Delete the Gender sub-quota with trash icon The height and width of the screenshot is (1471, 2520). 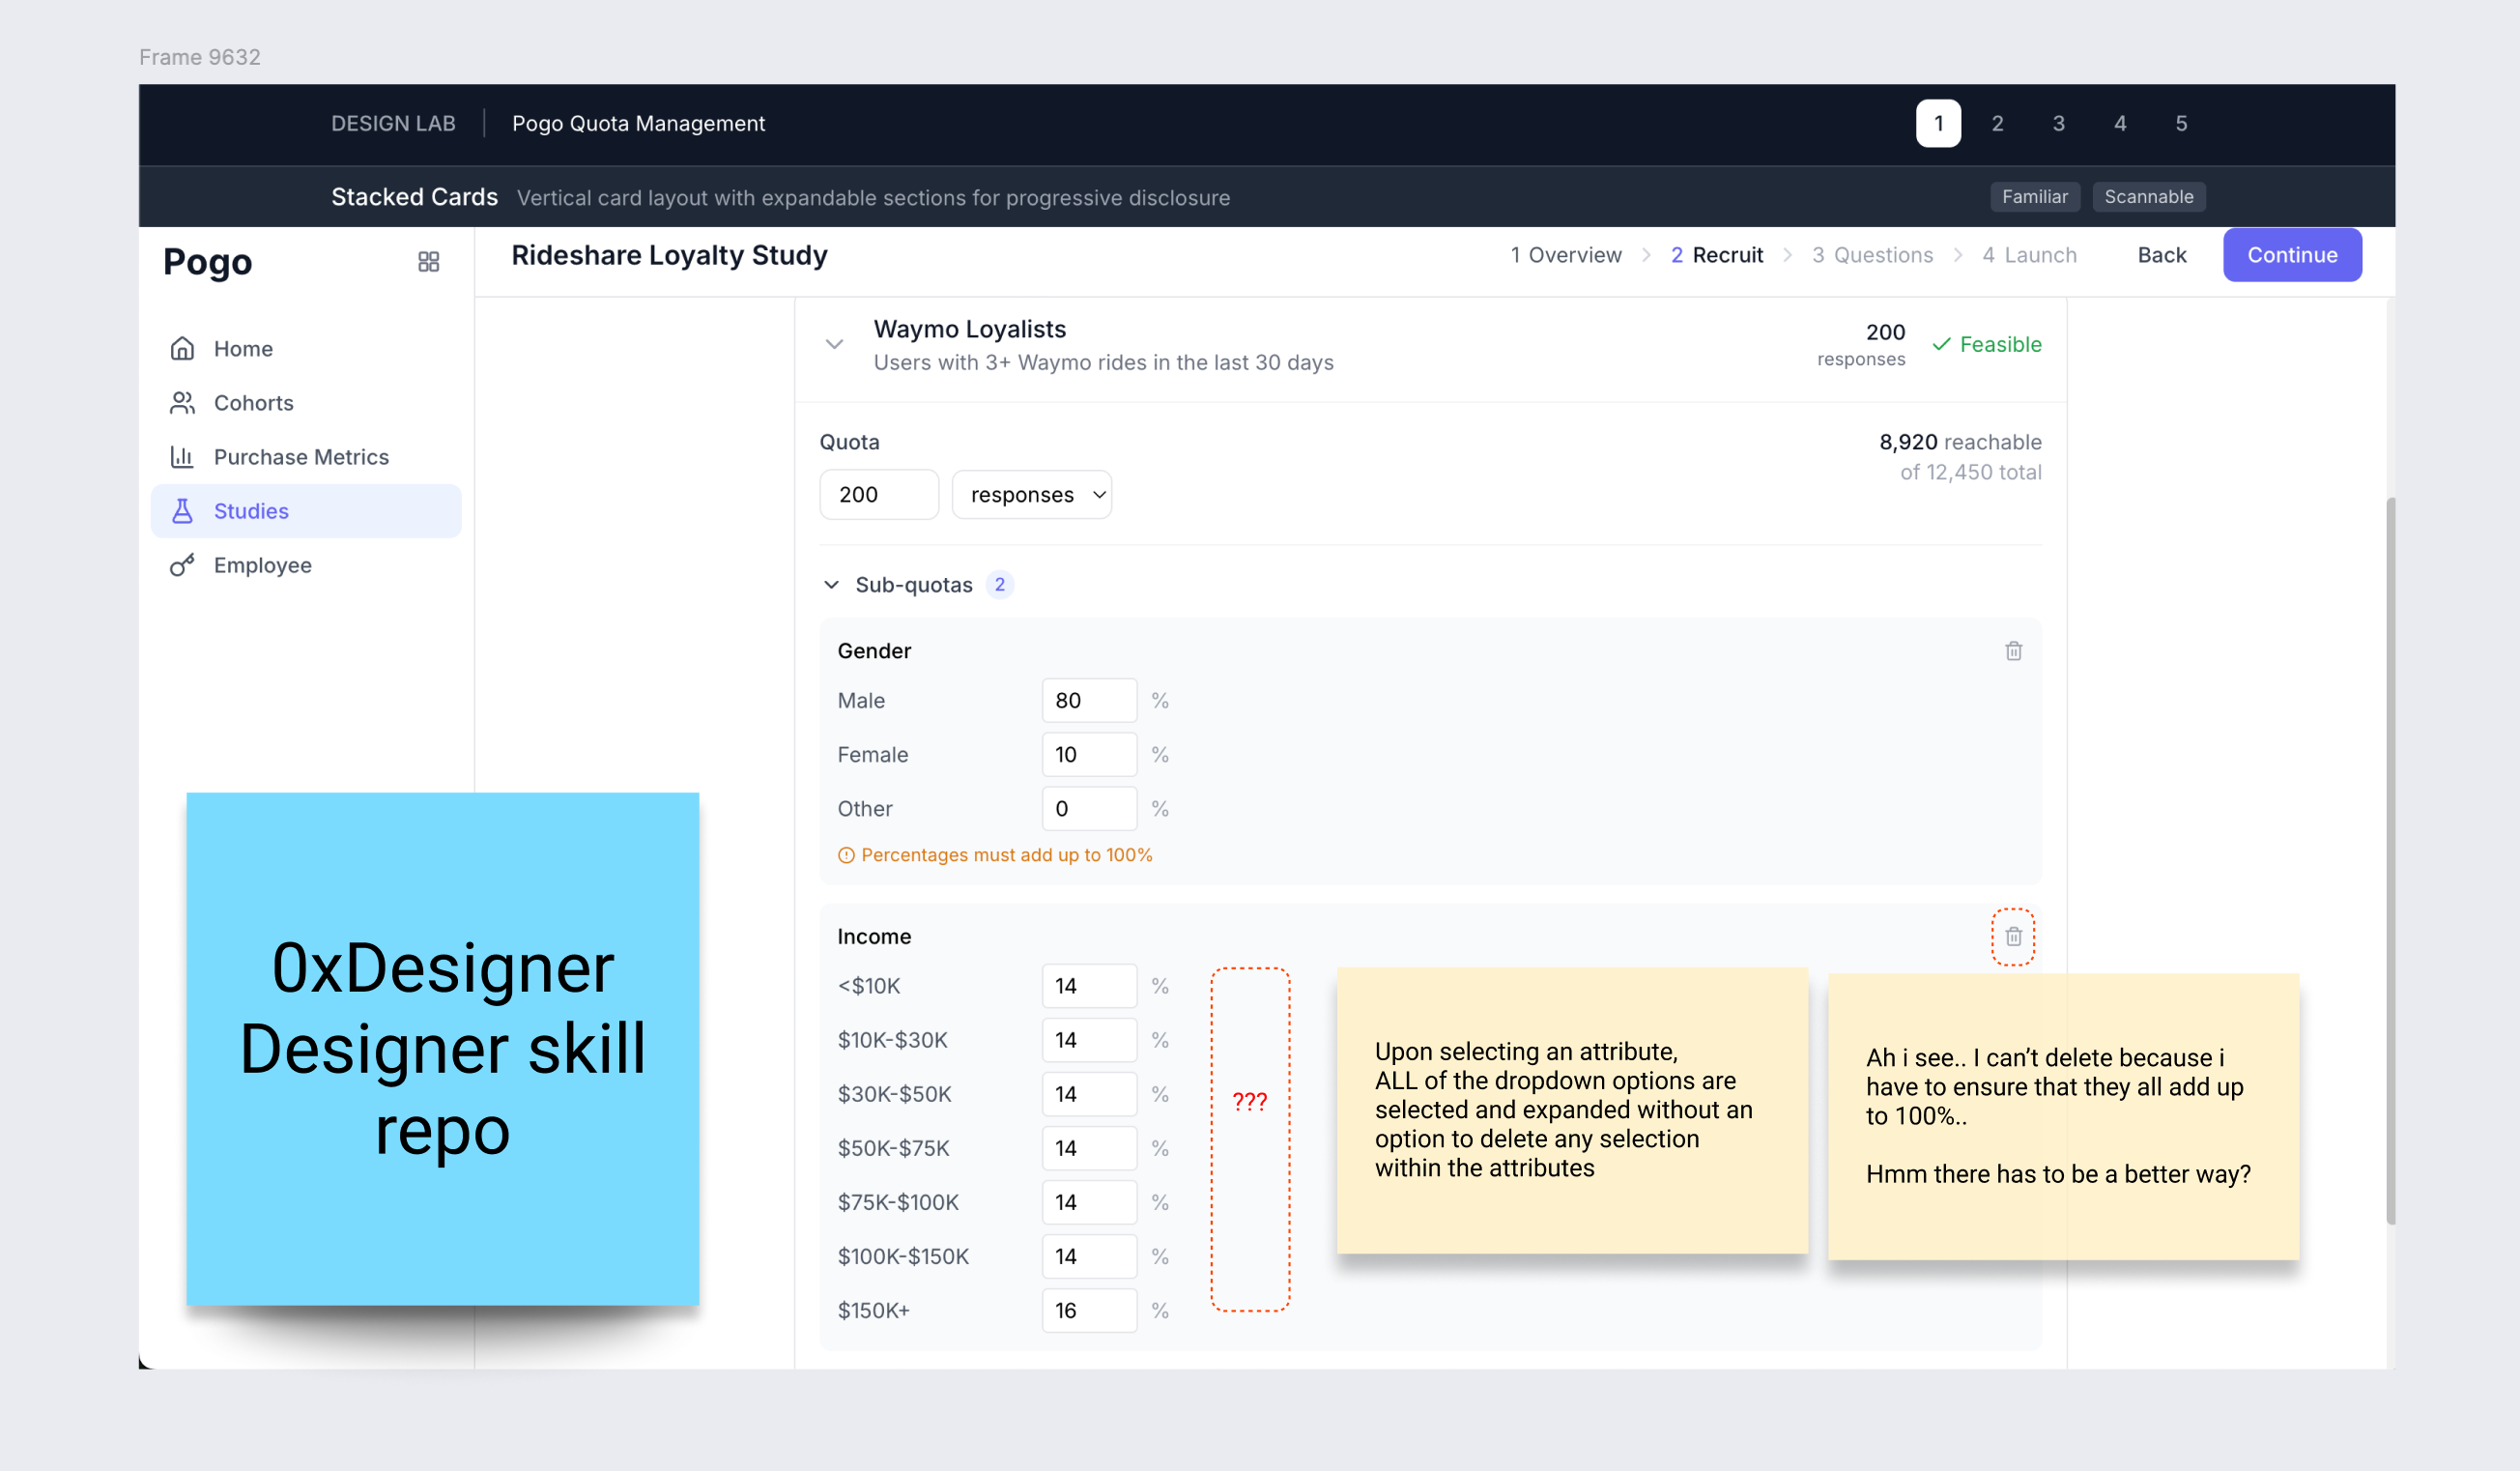coord(2013,651)
